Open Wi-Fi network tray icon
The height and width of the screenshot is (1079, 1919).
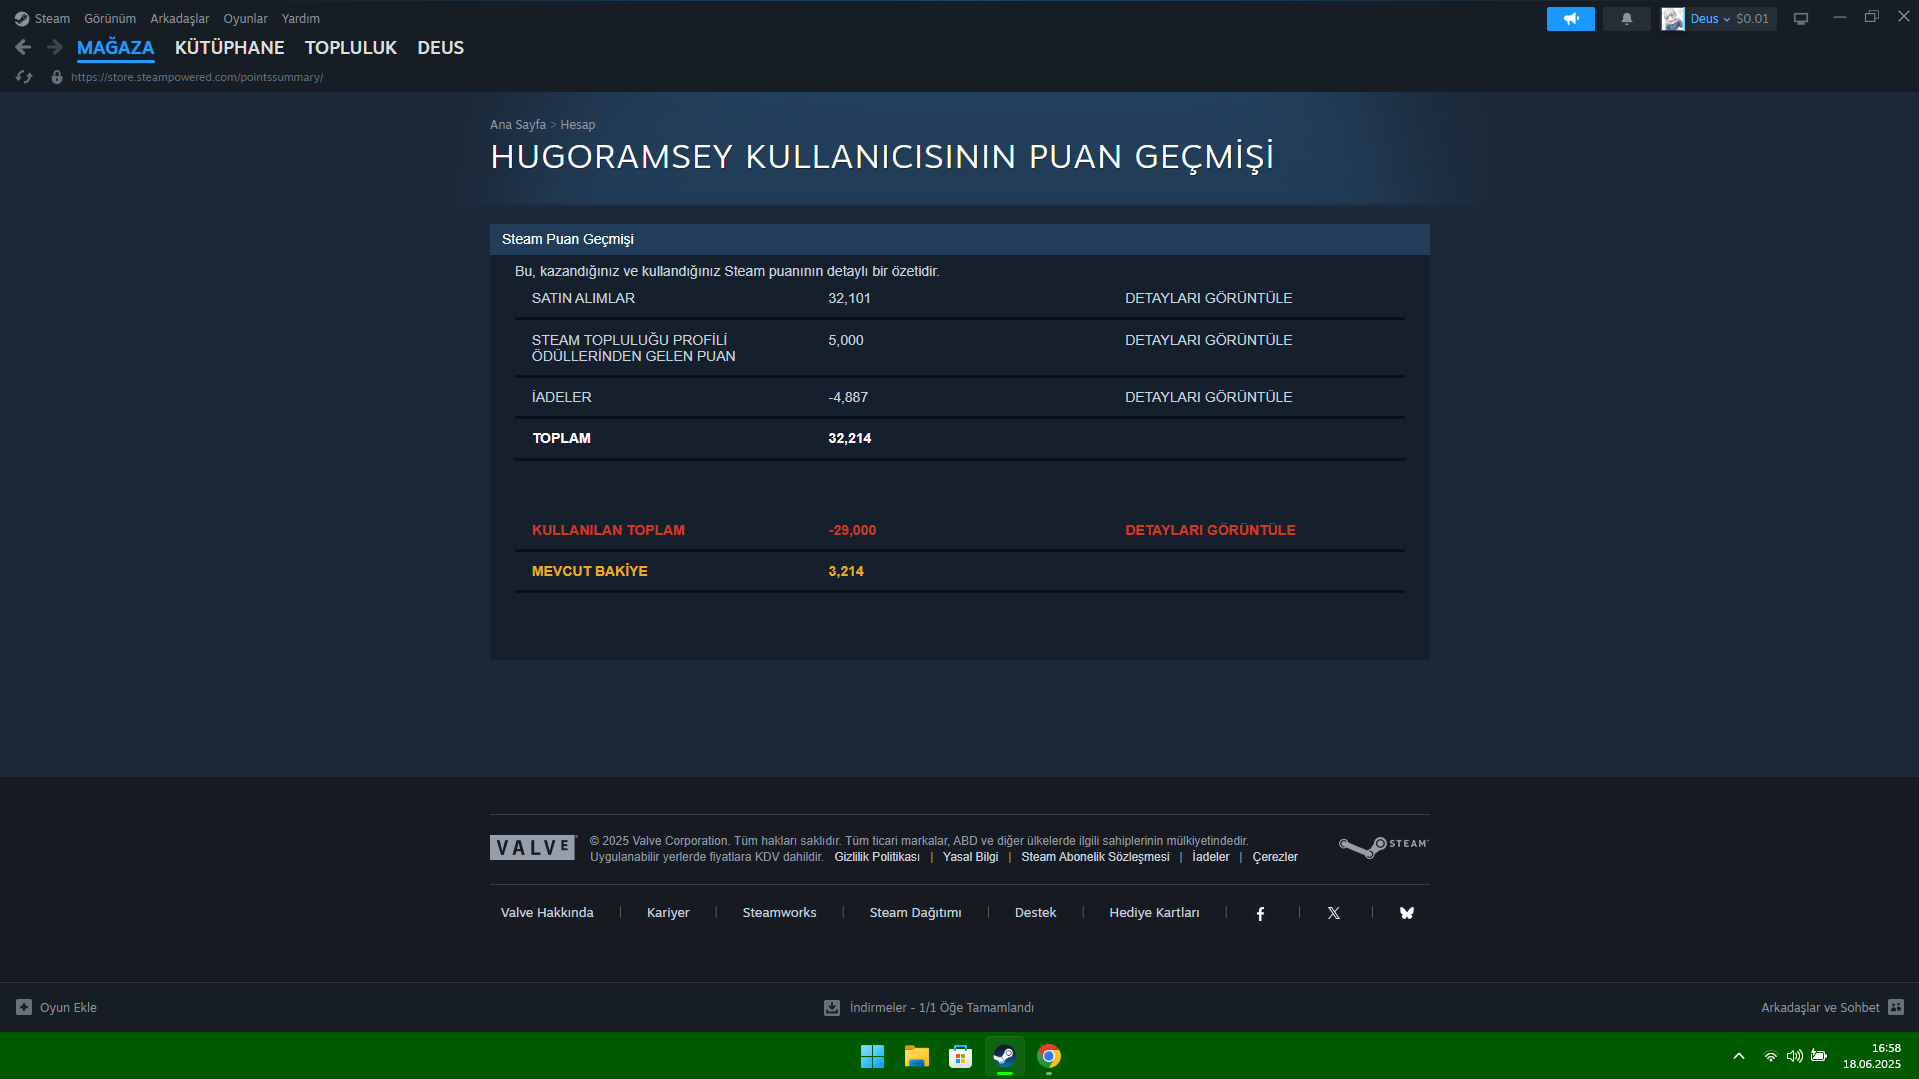click(1771, 1056)
